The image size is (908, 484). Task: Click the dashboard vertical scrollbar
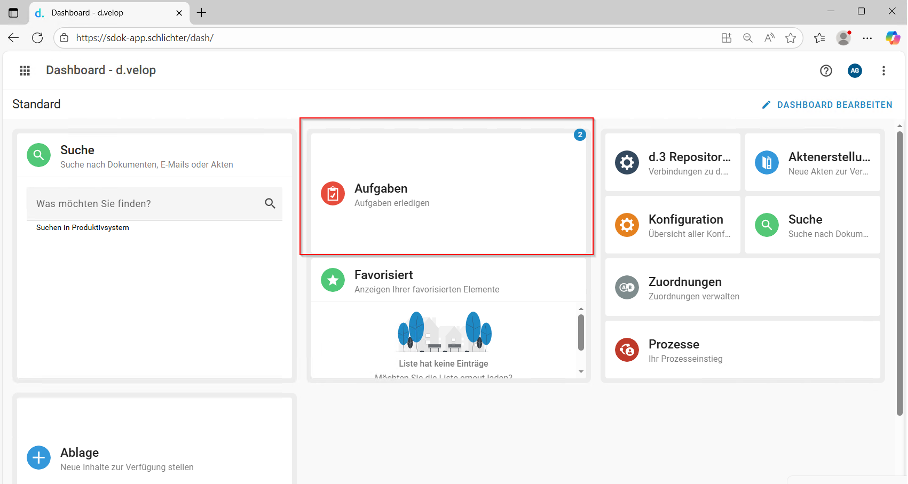[899, 273]
